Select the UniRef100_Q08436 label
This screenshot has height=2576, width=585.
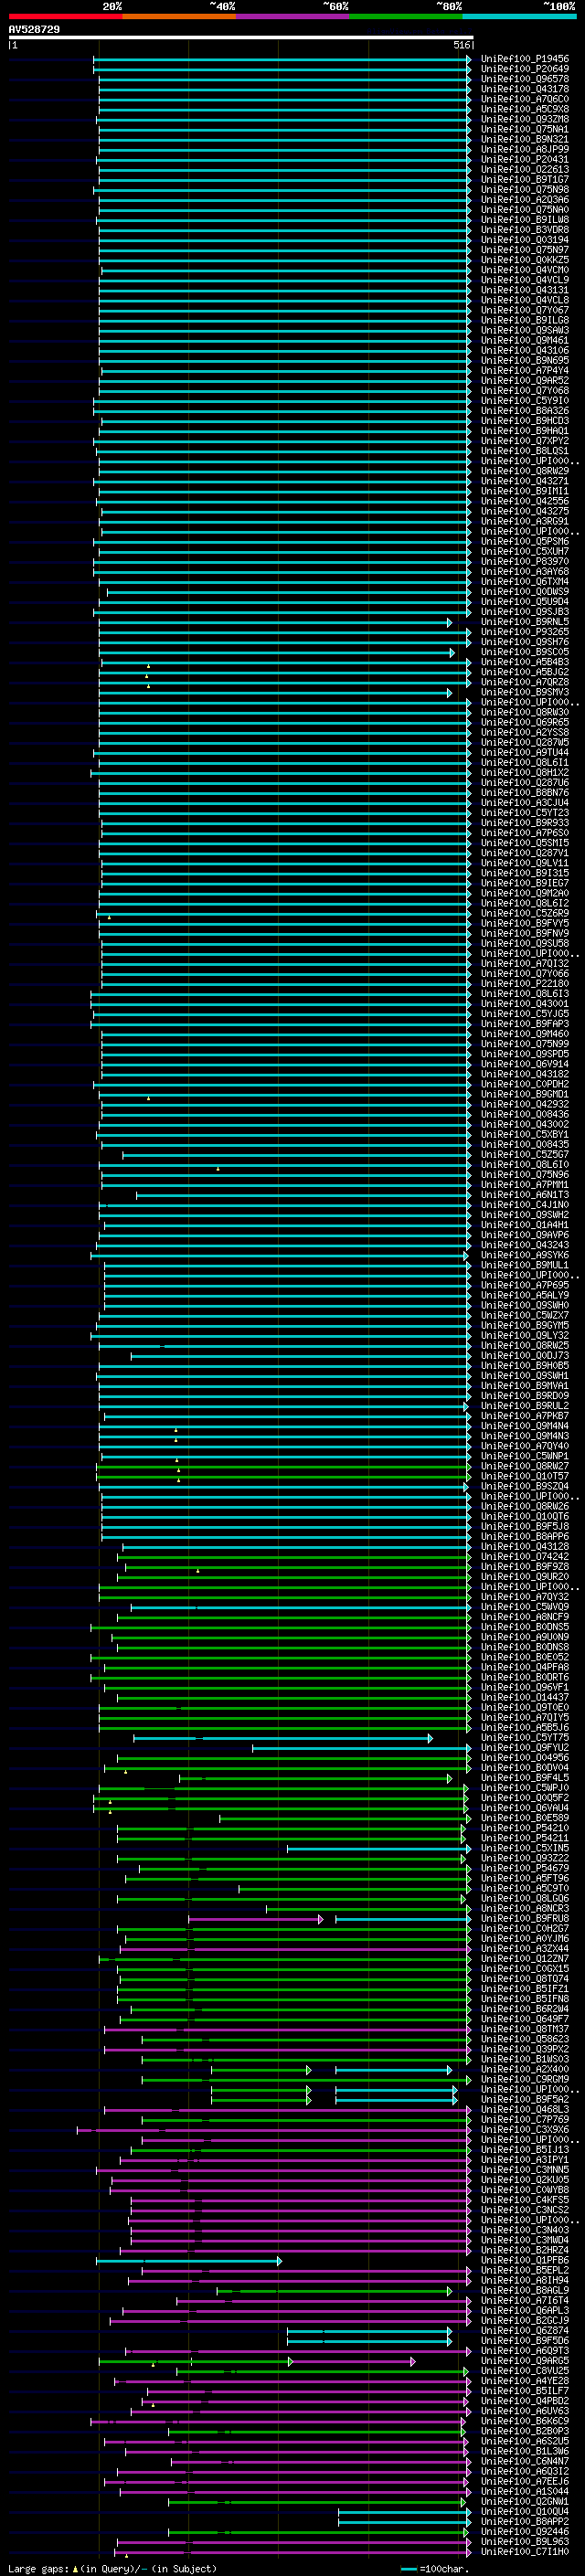tap(524, 1114)
